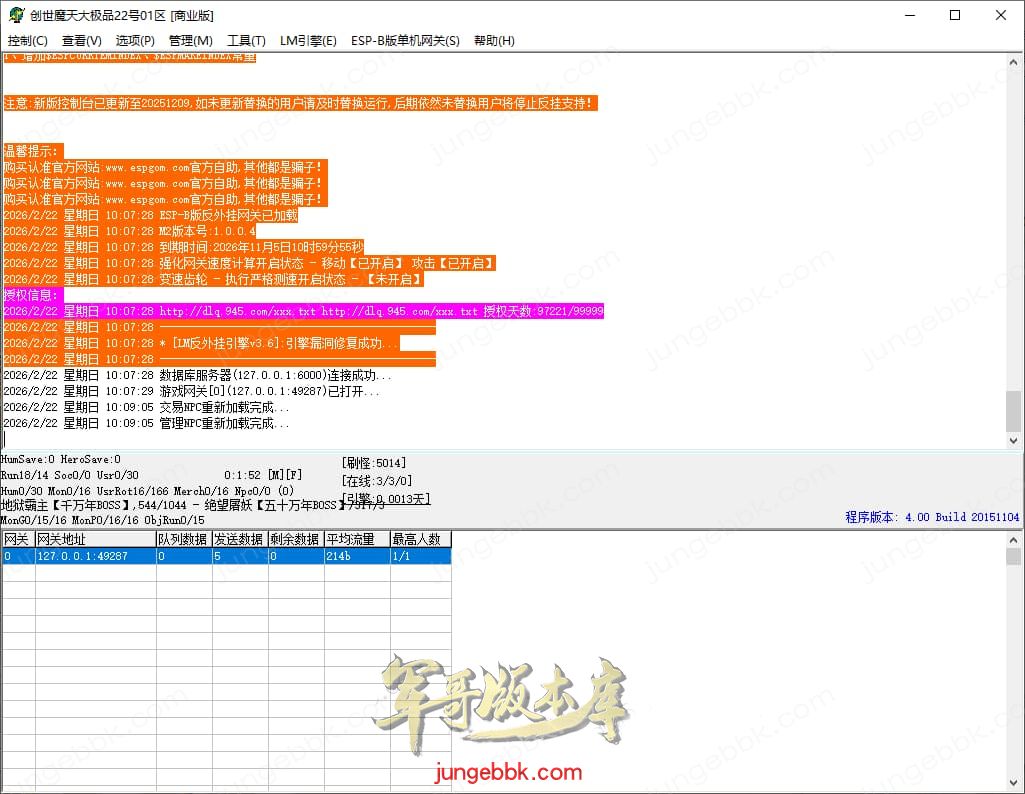Click the log panel scroll down arrow
The image size is (1025, 794).
point(1014,440)
